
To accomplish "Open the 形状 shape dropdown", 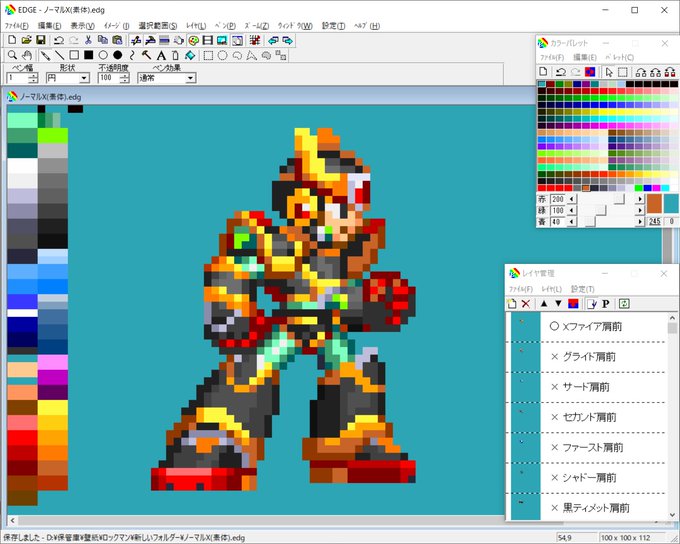I will tap(84, 78).
